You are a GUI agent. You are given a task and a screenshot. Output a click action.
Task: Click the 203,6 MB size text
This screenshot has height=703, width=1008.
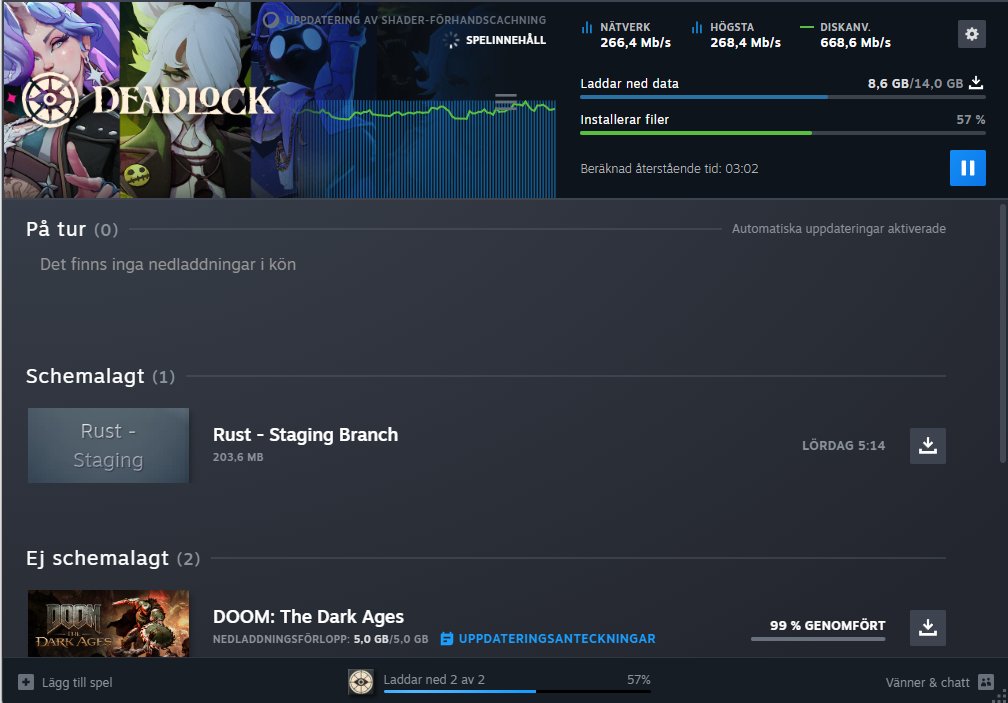pos(238,457)
